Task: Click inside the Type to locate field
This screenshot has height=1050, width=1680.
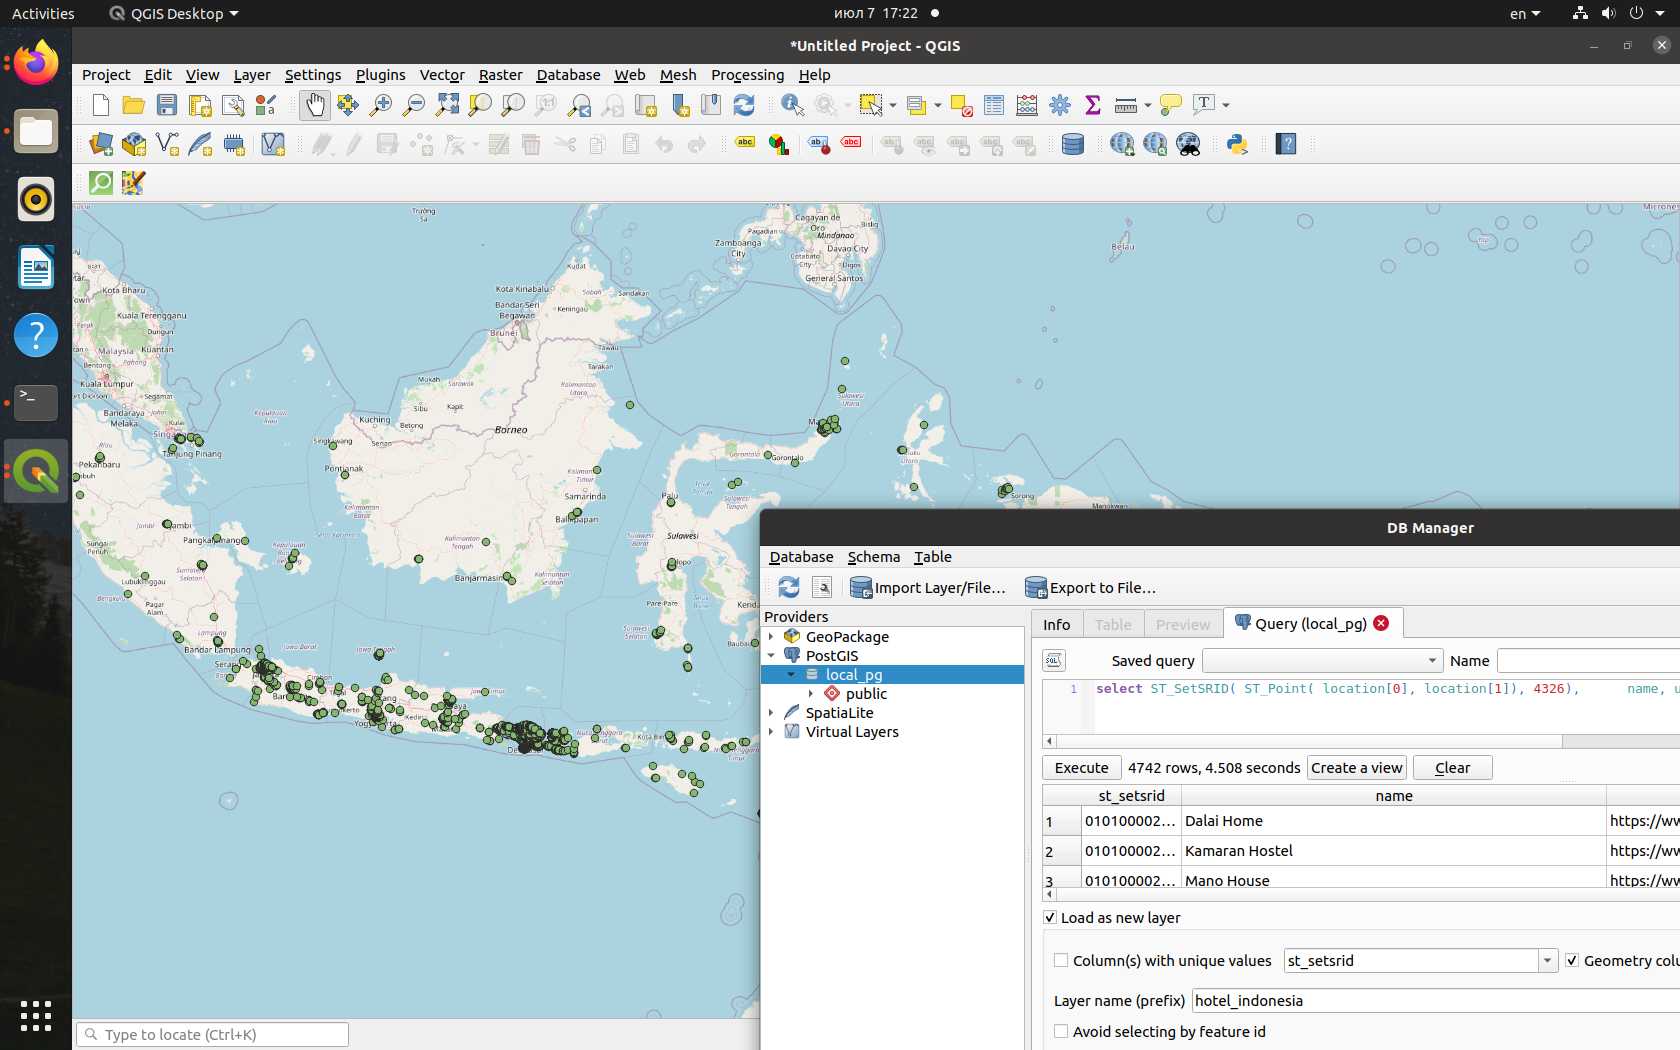Action: 211,1034
